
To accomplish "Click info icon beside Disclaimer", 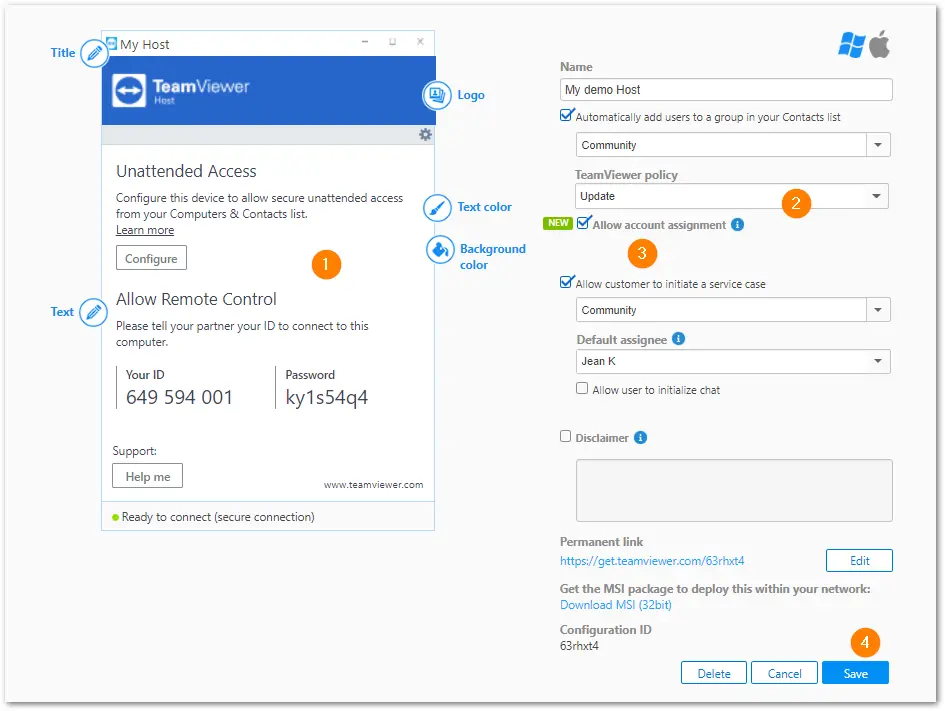I will (x=641, y=437).
